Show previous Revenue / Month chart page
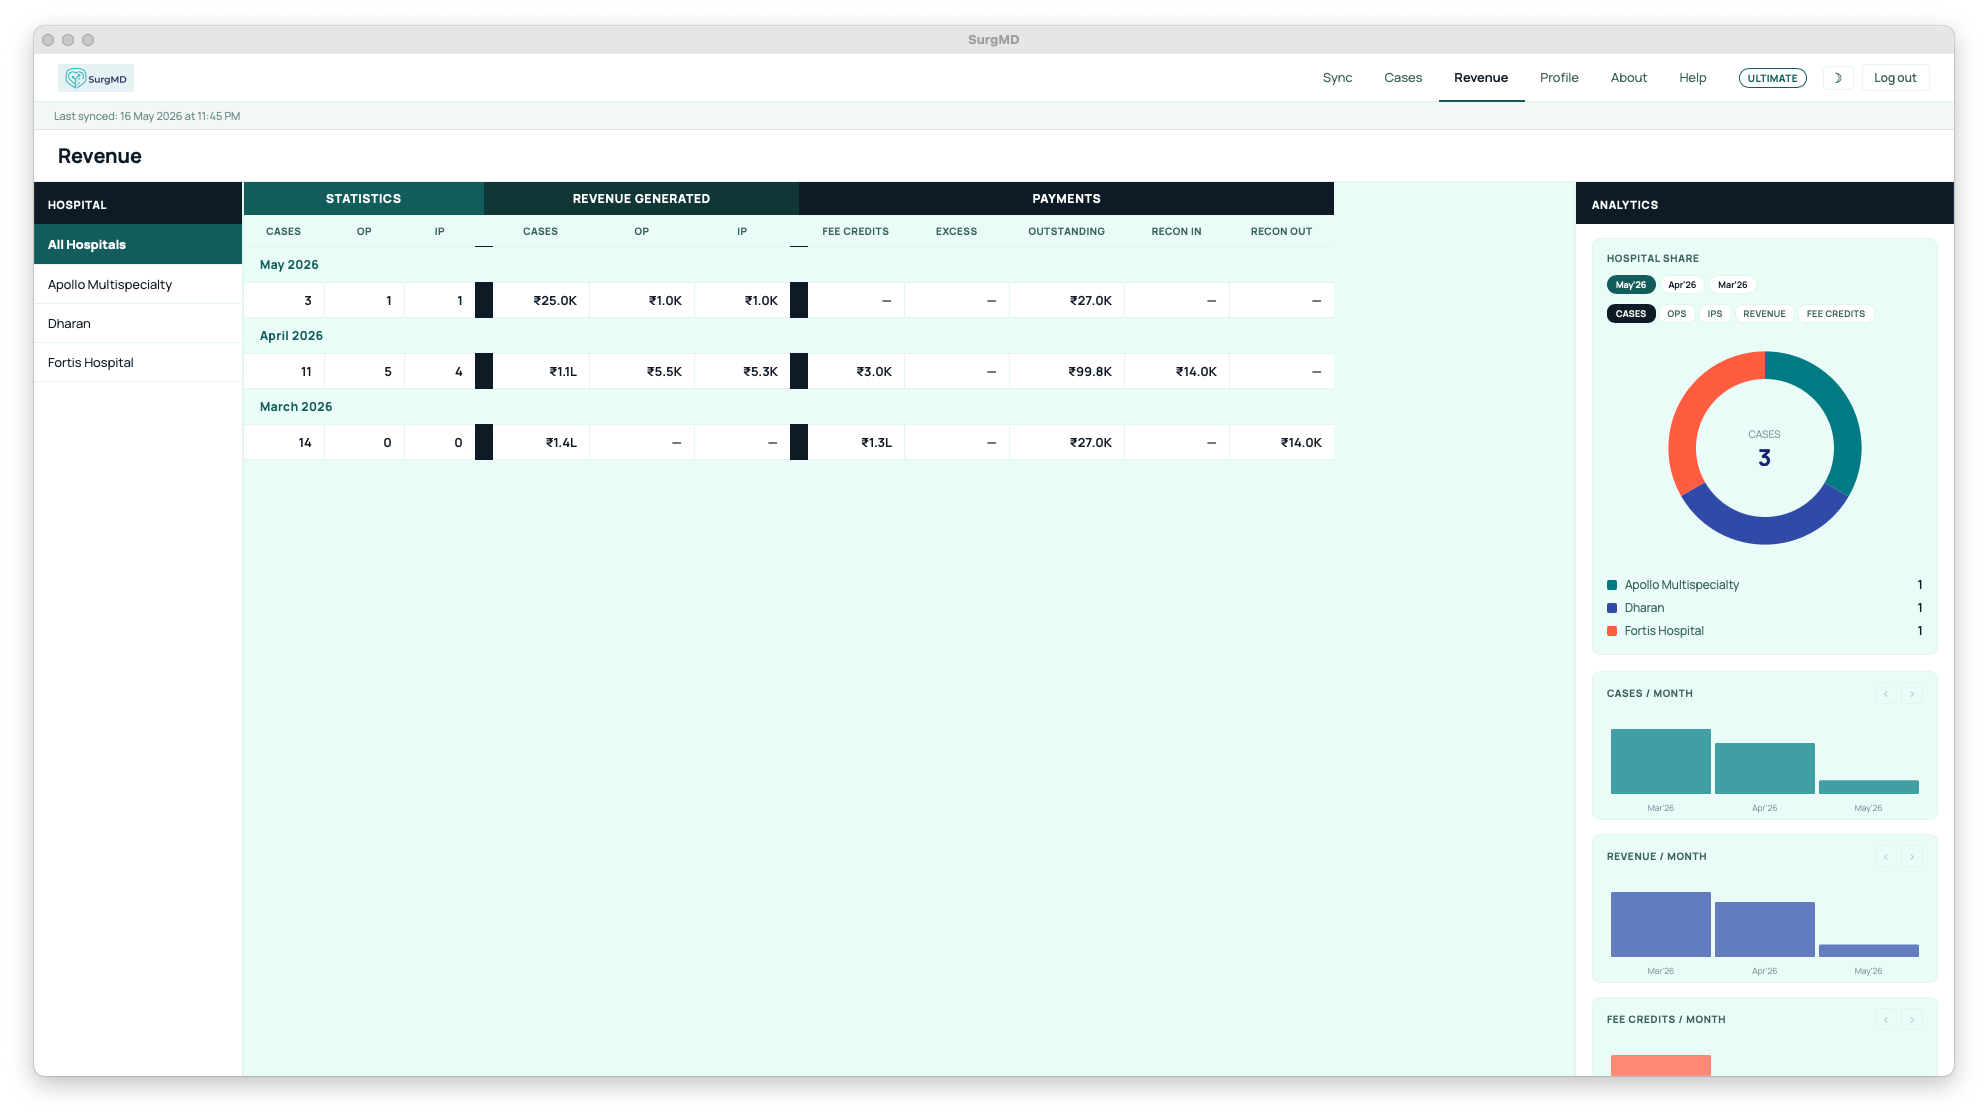 click(1886, 857)
